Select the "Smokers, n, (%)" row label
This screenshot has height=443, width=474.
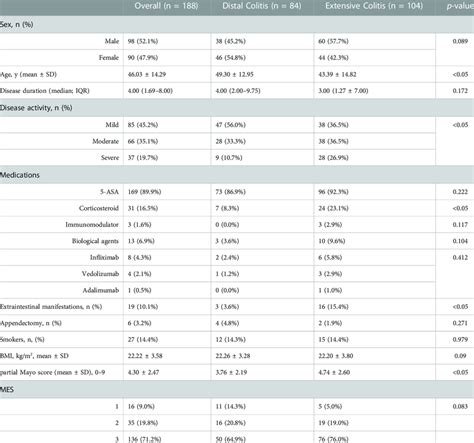point(22,339)
